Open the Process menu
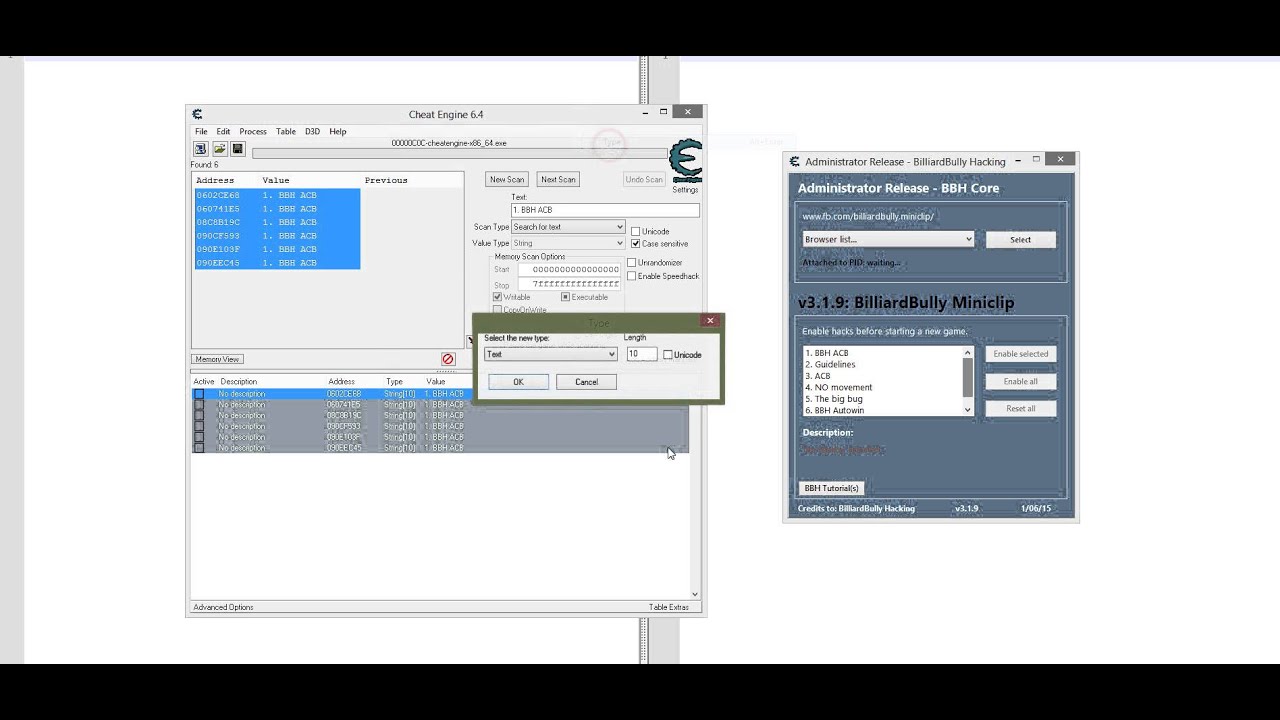1280x720 pixels. click(x=253, y=132)
